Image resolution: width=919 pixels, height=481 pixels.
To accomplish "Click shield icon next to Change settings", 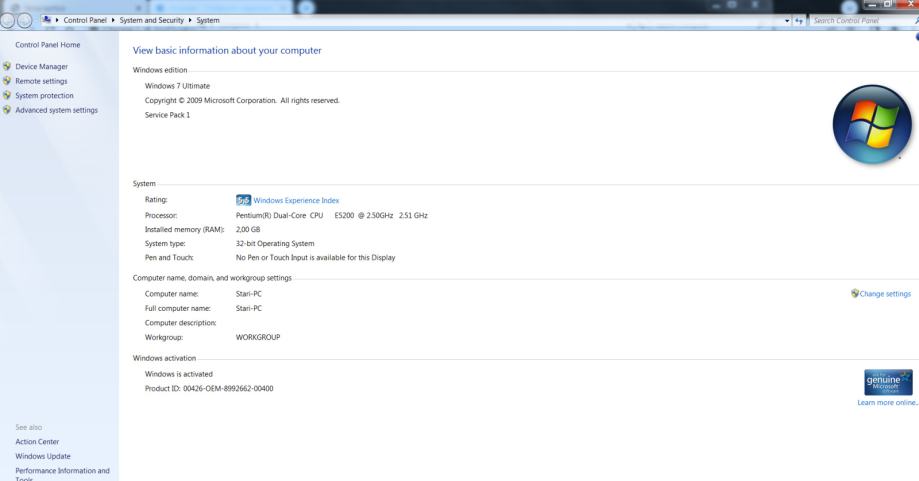I will (855, 294).
